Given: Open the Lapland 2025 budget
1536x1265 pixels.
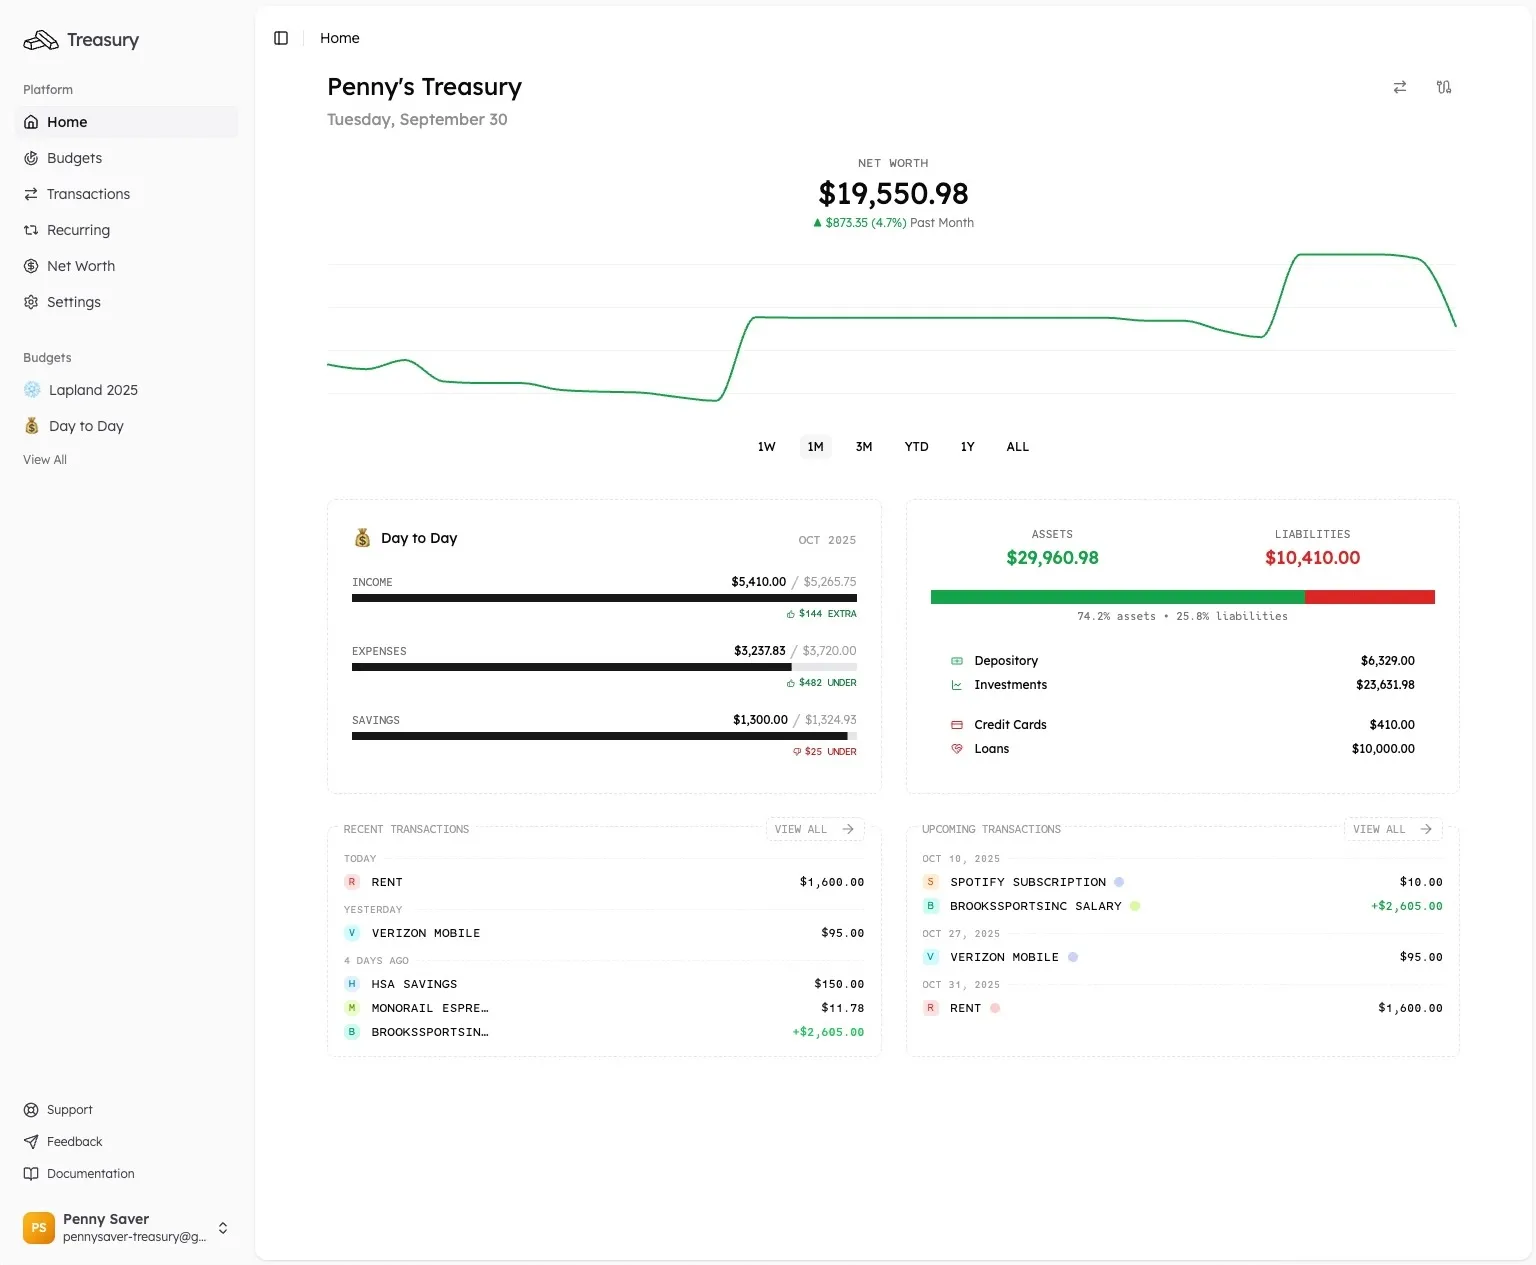Looking at the screenshot, I should point(93,390).
